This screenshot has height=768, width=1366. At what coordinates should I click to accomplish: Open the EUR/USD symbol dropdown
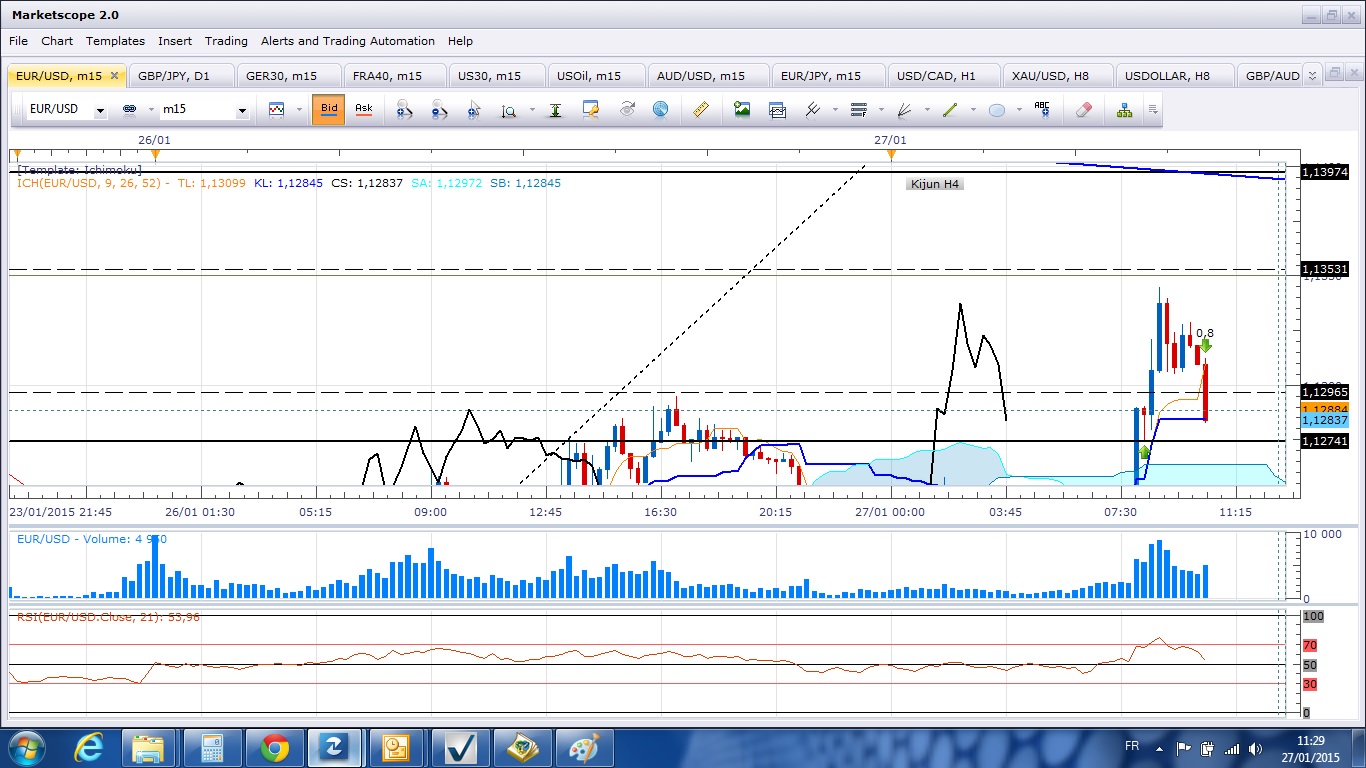(x=100, y=111)
